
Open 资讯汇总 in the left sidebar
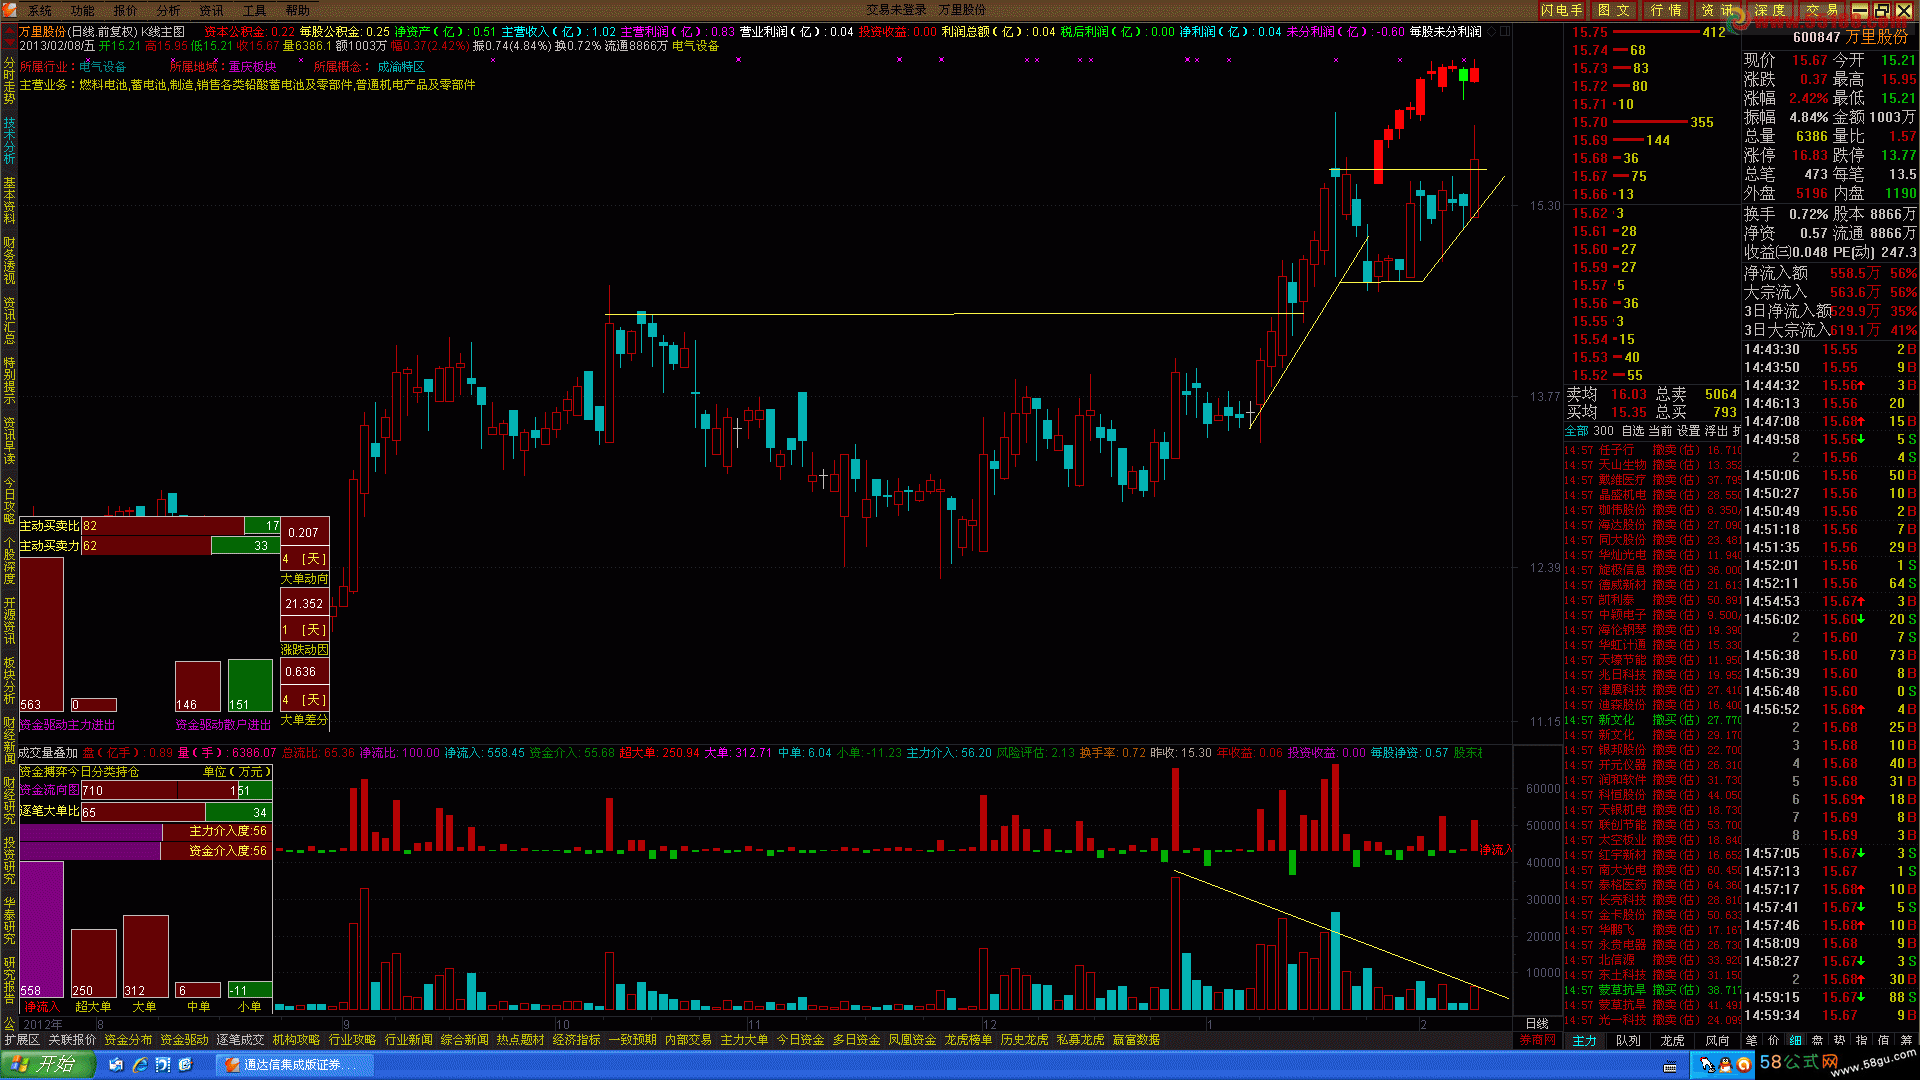[x=9, y=321]
